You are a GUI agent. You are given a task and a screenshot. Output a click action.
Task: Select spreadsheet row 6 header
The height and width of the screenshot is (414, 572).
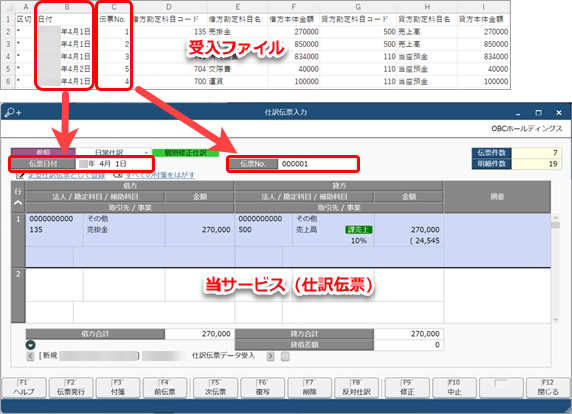pyautogui.click(x=8, y=81)
